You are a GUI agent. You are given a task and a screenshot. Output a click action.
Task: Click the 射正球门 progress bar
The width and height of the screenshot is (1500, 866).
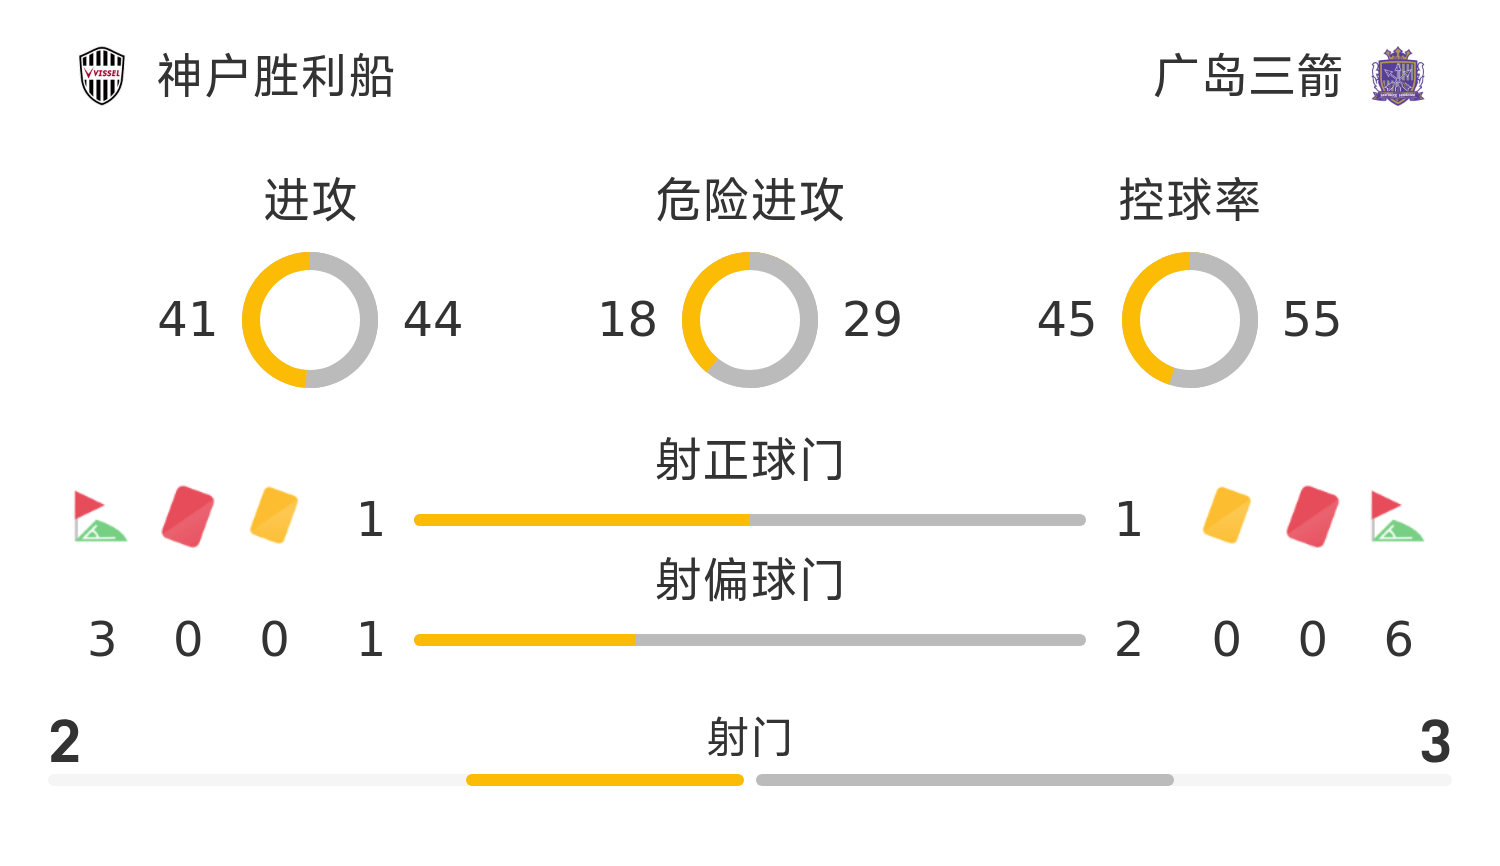[x=750, y=520]
